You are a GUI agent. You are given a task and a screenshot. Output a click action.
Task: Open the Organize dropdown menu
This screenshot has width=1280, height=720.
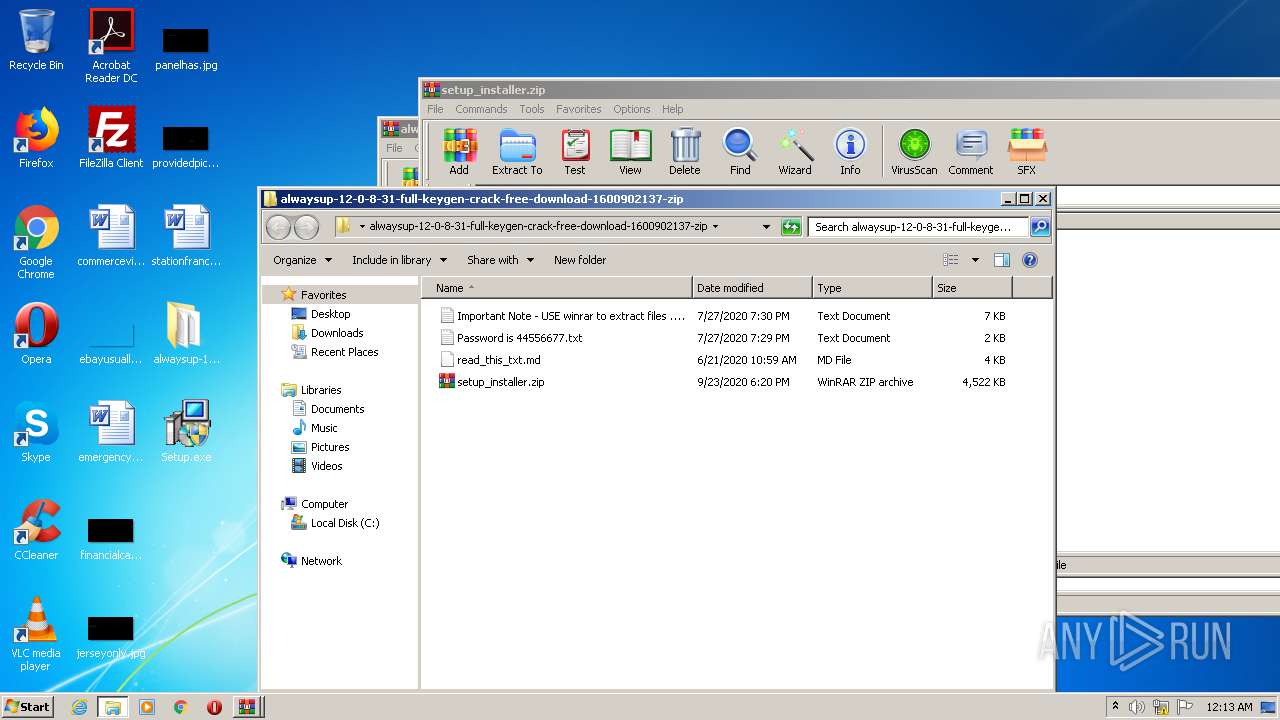tap(302, 260)
